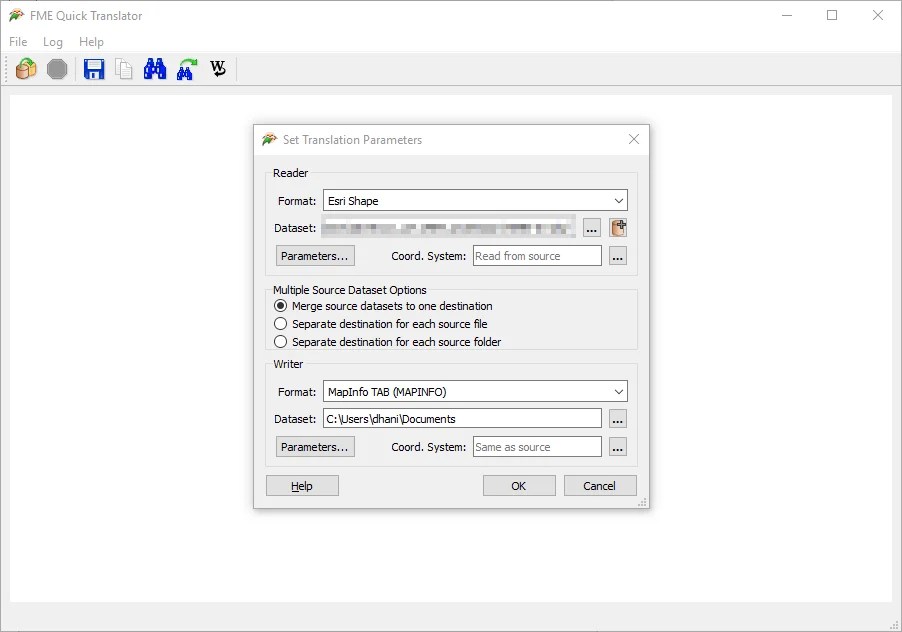This screenshot has width=902, height=632.
Task: Click the grey Stop translation icon
Action: [57, 69]
